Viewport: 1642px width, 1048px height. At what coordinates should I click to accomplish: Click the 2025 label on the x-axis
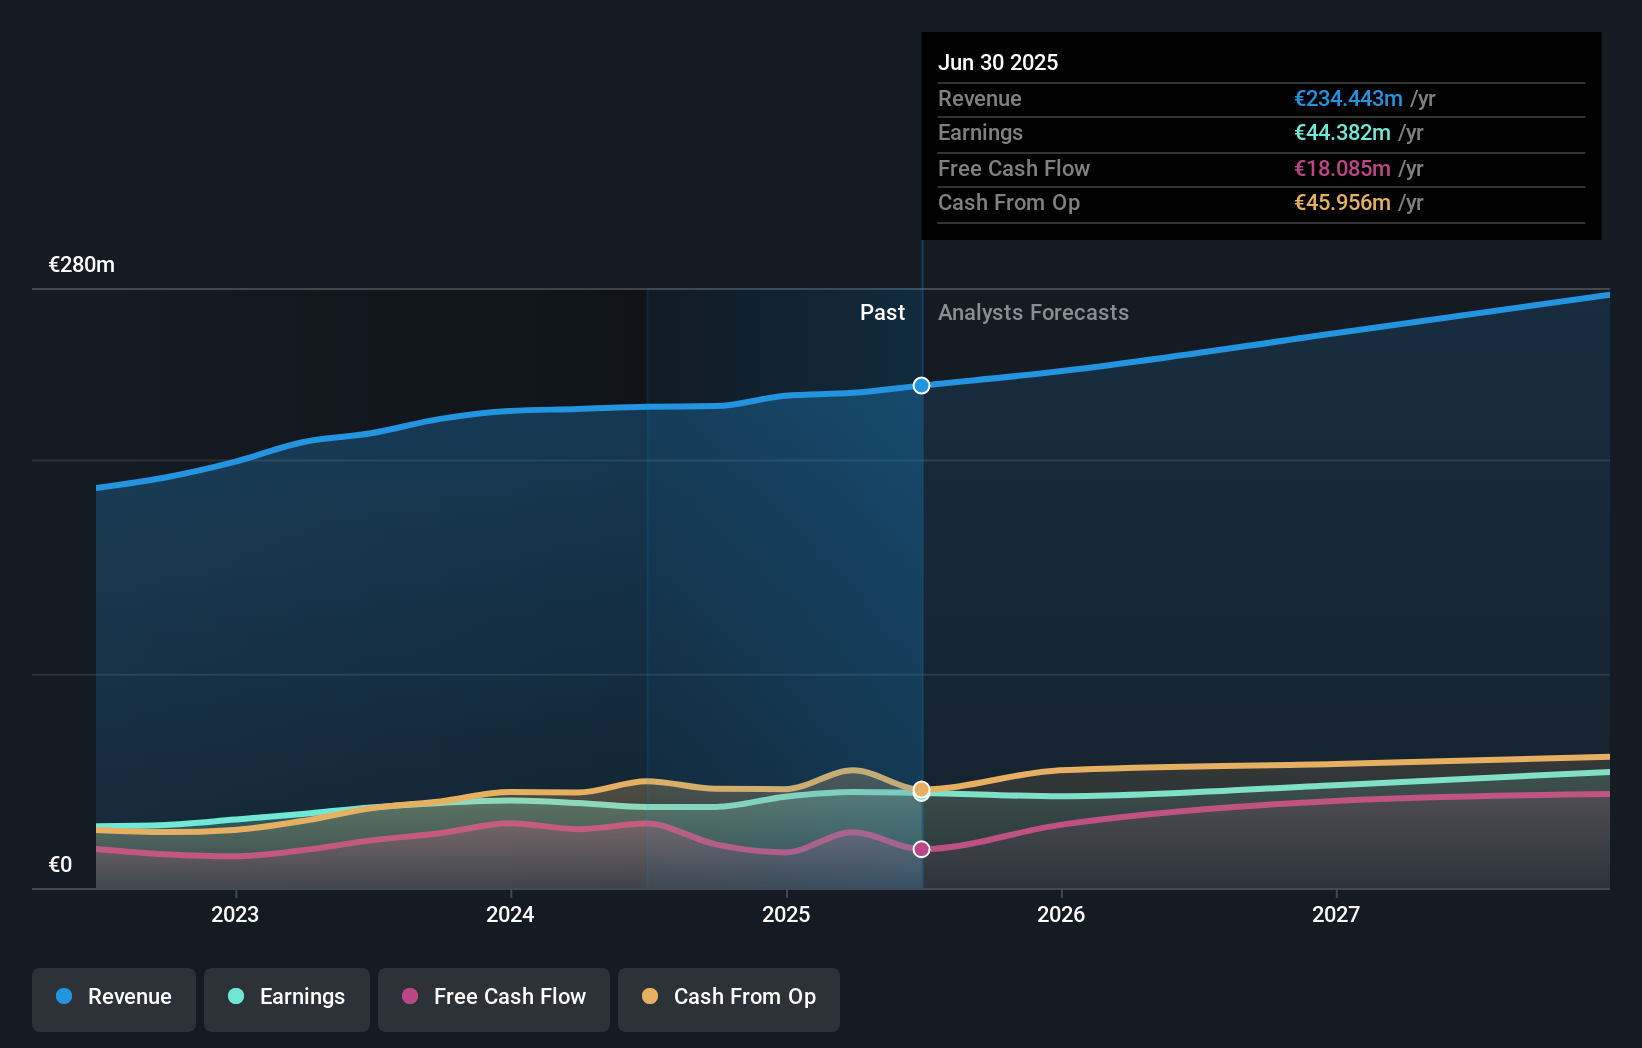tap(787, 913)
